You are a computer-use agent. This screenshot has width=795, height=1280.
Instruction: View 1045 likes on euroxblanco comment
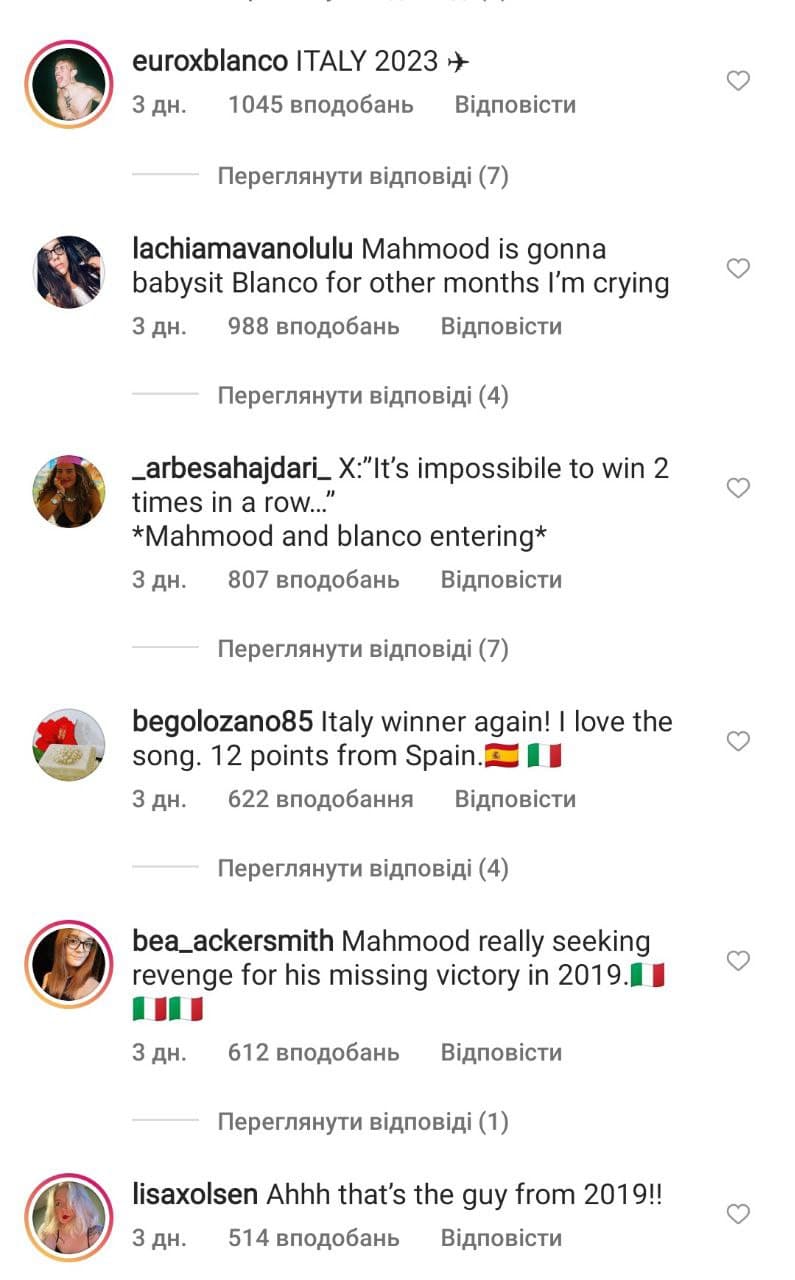(320, 105)
